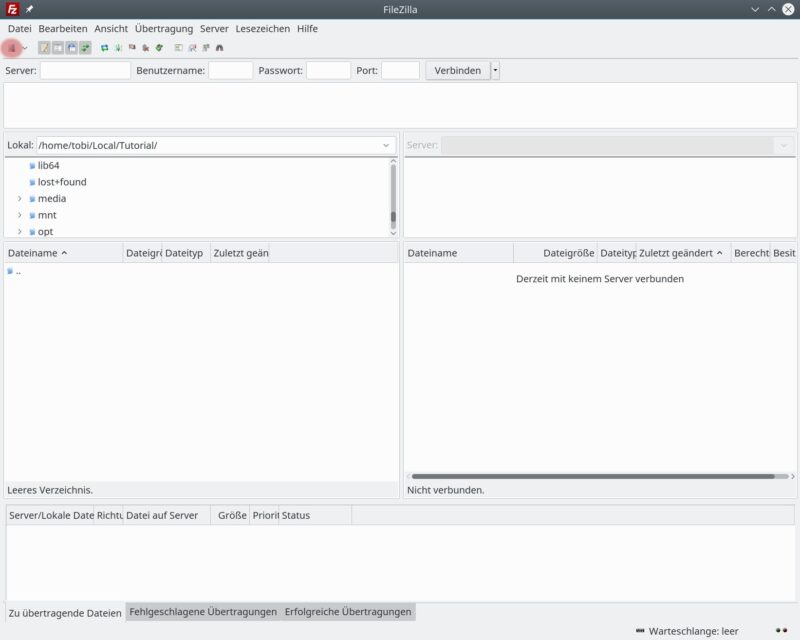The image size is (800, 640).
Task: Open the Lokal path dropdown arrow
Action: pyautogui.click(x=386, y=145)
